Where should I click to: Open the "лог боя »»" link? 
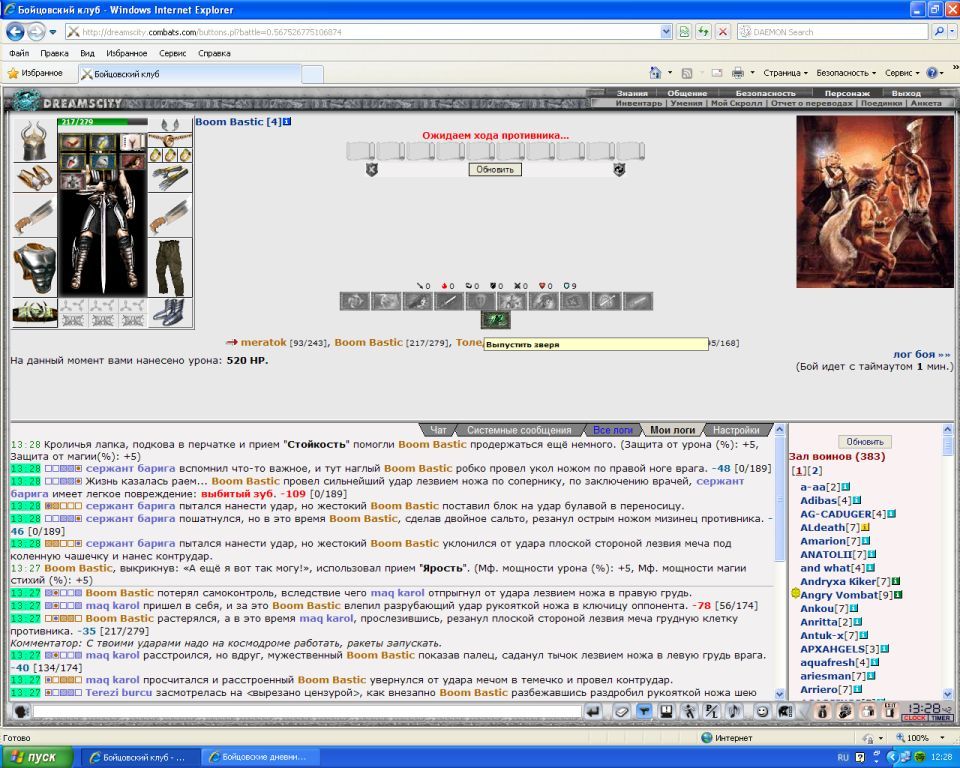pos(921,355)
